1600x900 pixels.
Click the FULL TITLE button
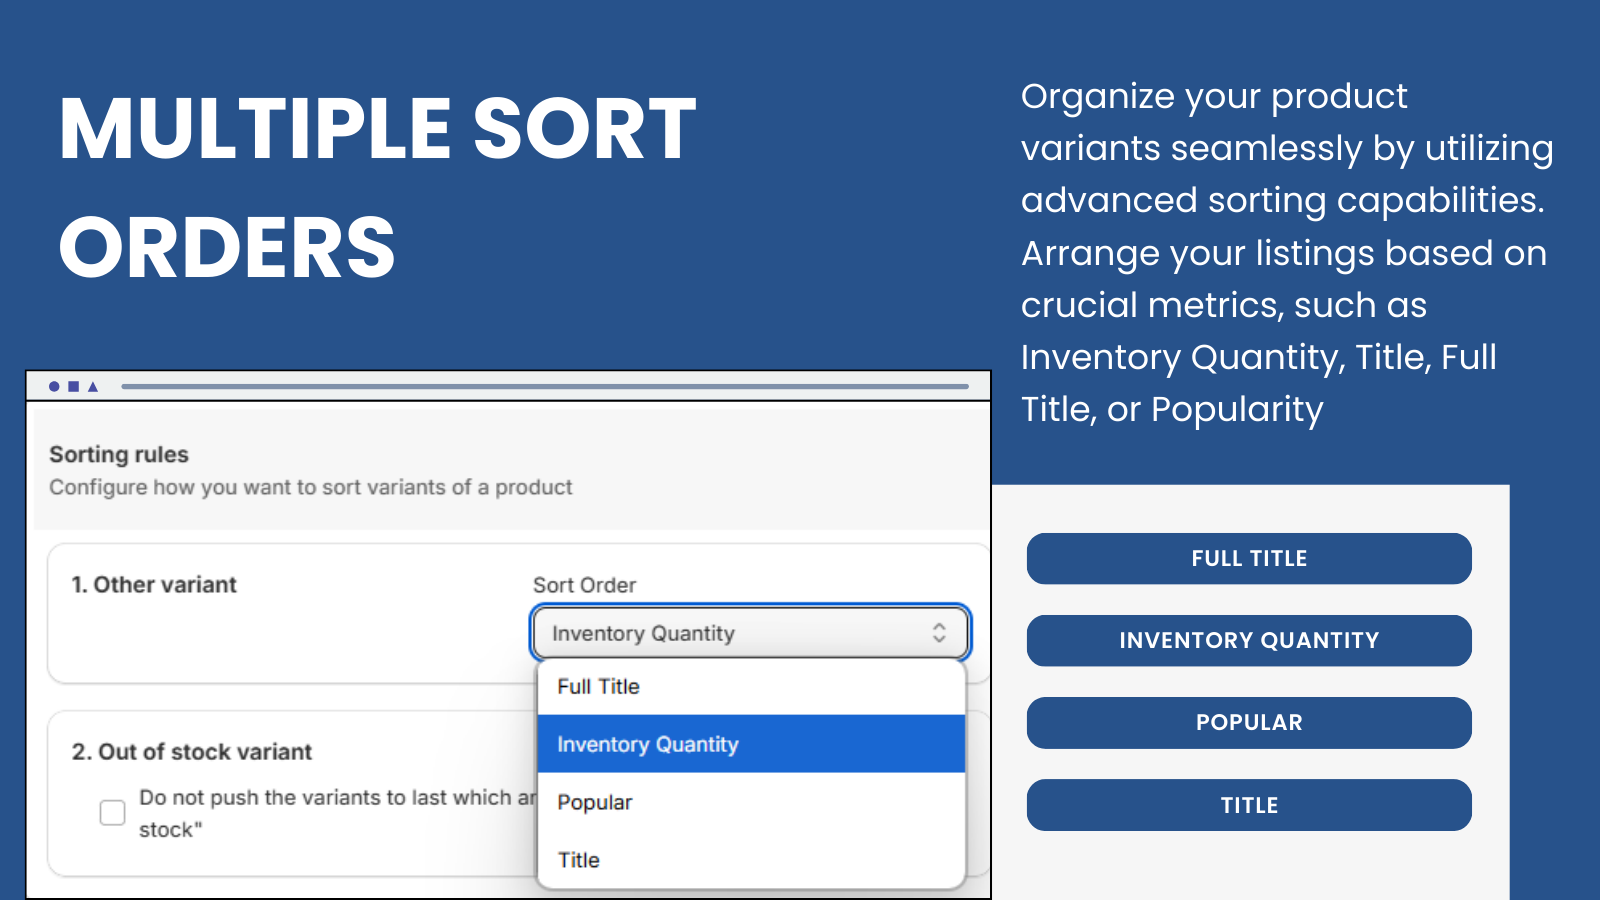1248,558
